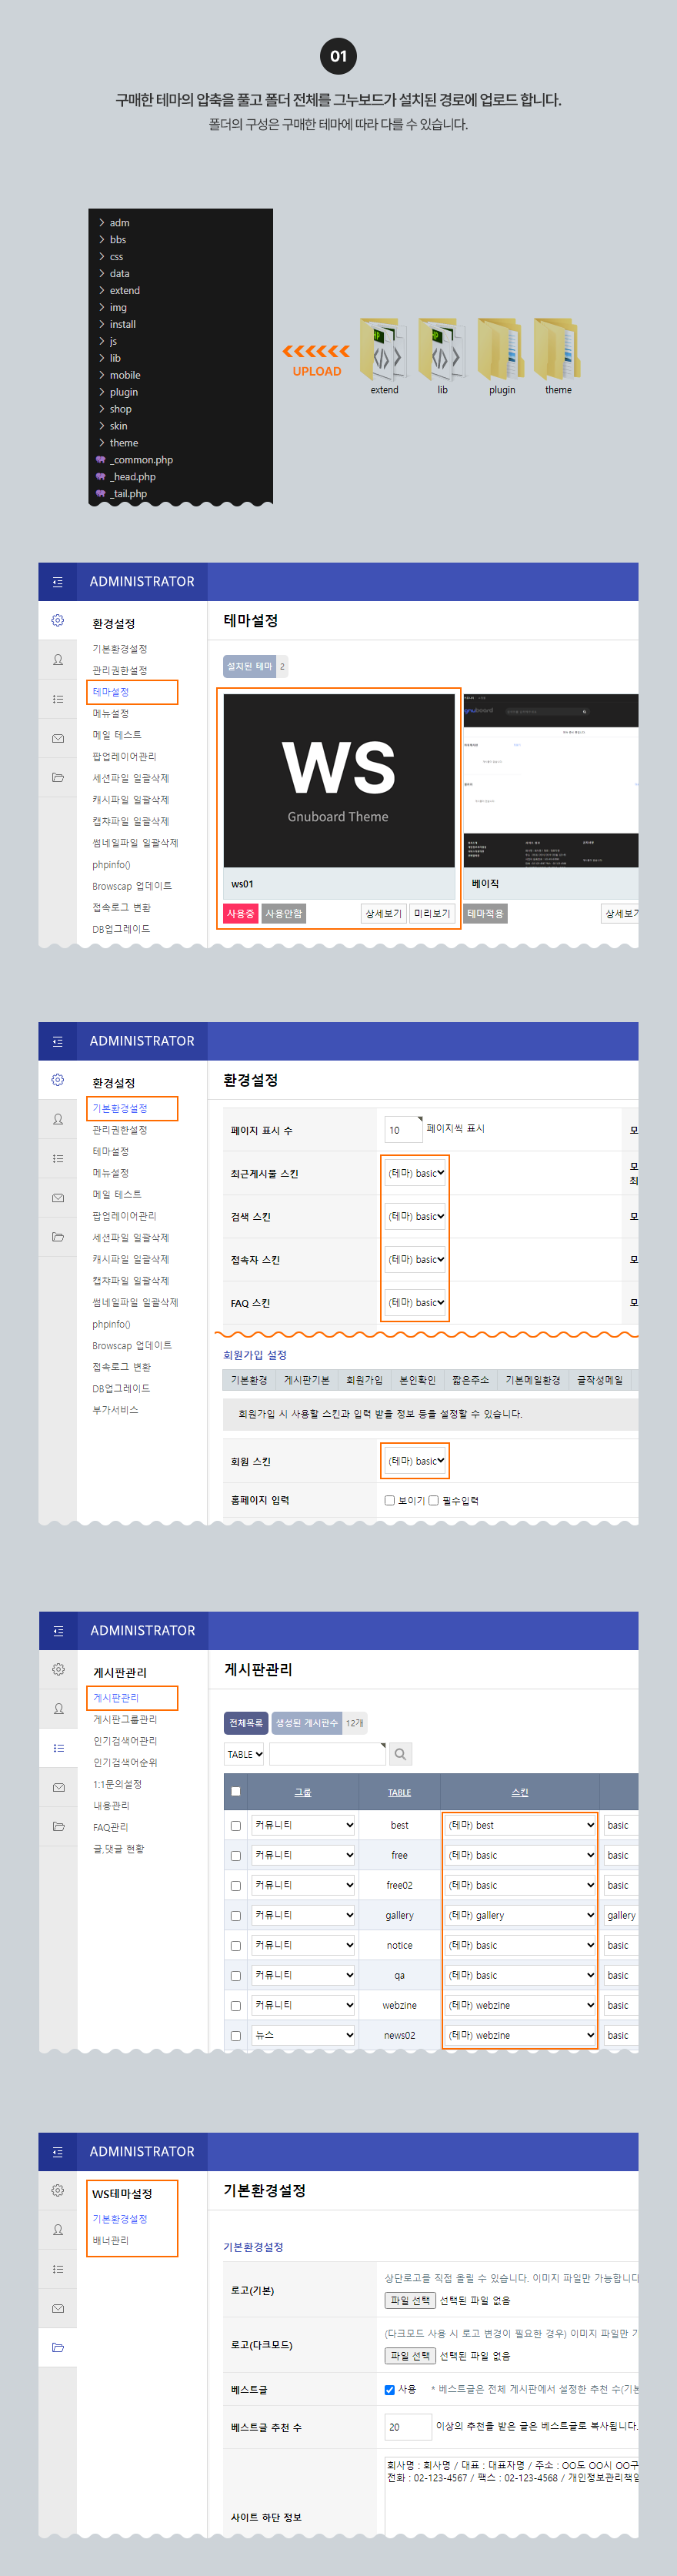Viewport: 677px width, 2576px height.
Task: Open the 최근게시물 스킨 dropdown
Action: click(416, 1173)
